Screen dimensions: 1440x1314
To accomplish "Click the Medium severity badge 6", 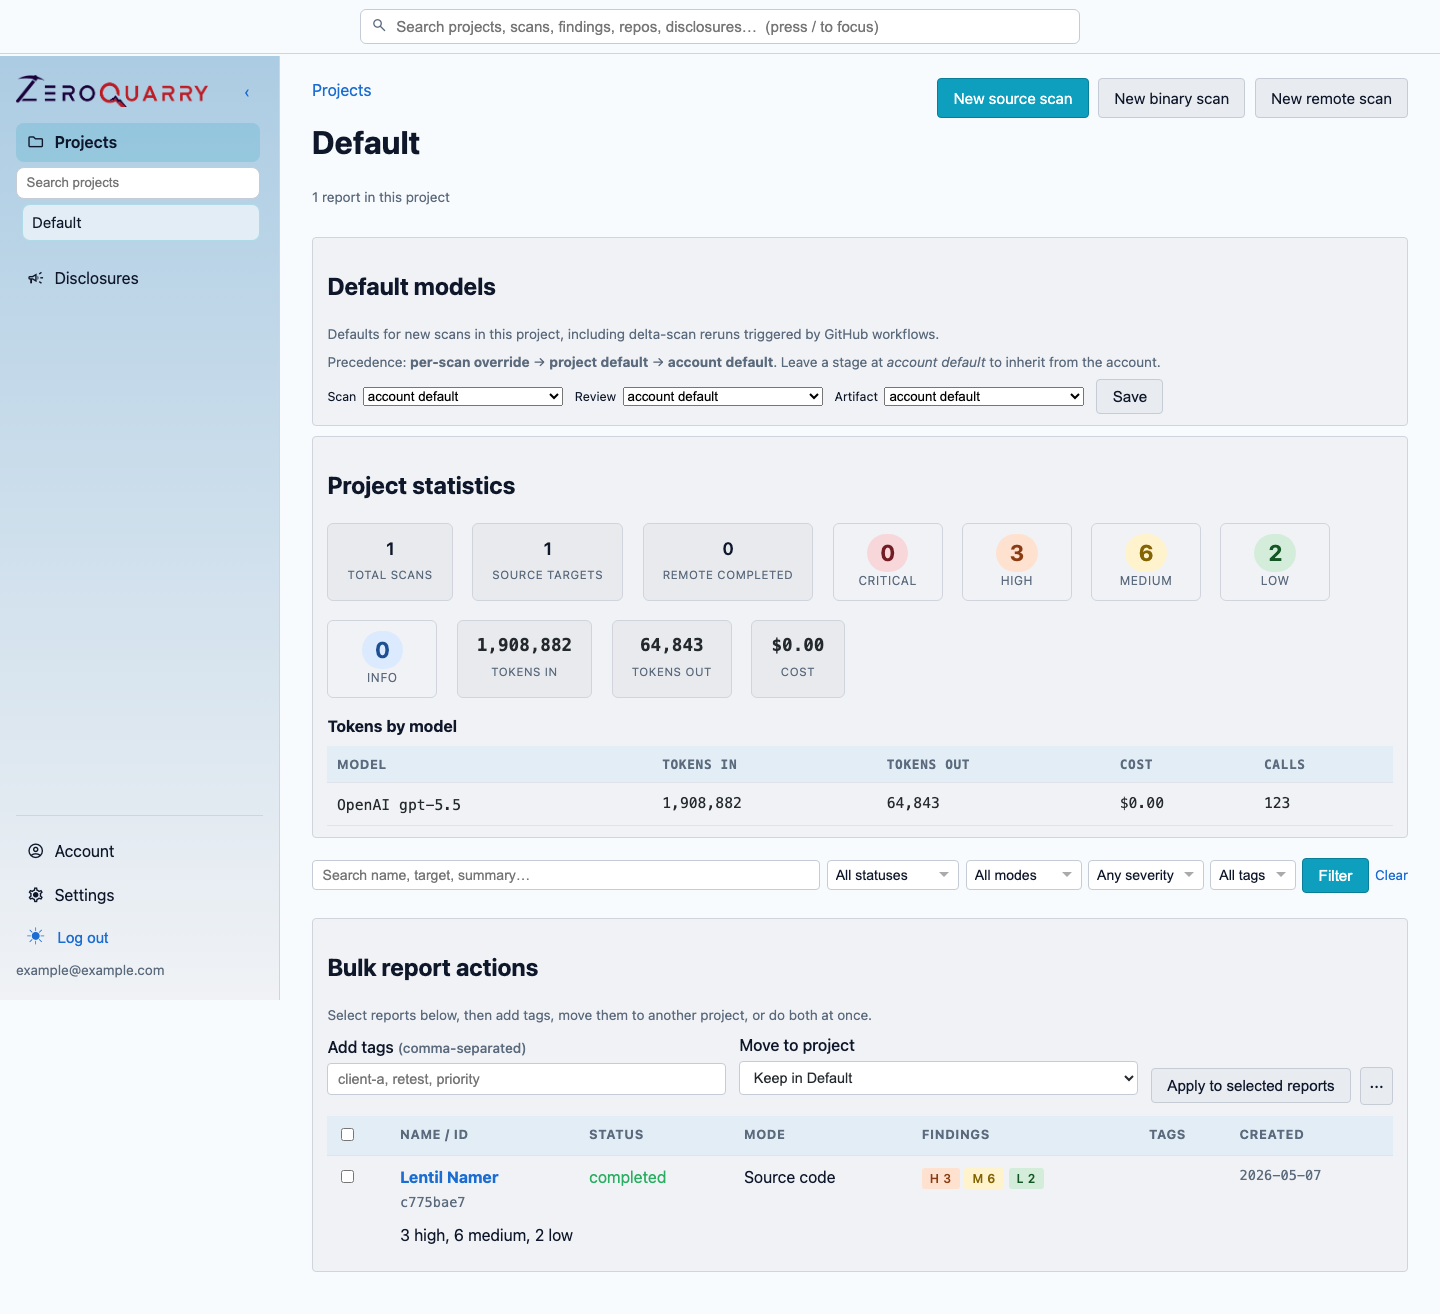I will coord(1146,553).
